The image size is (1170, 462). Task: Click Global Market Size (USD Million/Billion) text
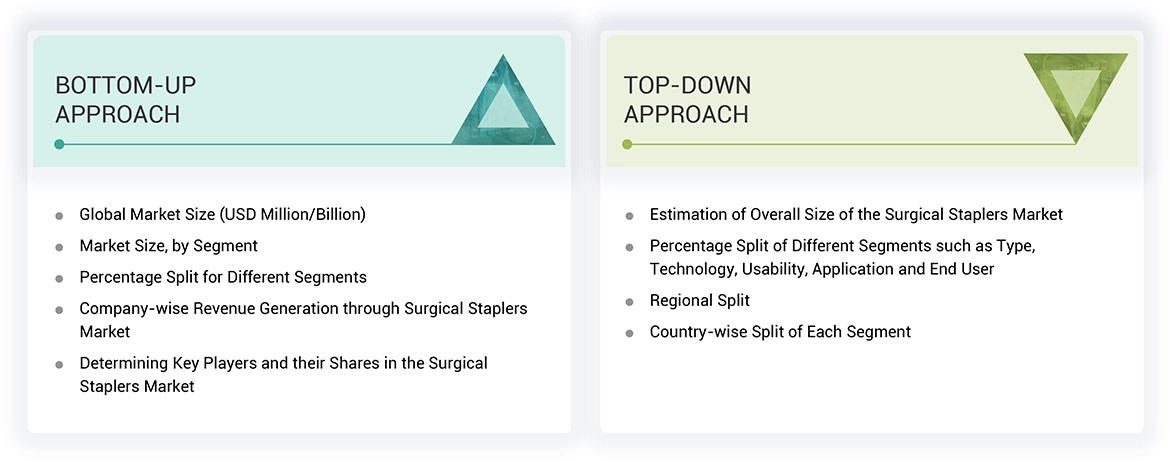pos(222,214)
